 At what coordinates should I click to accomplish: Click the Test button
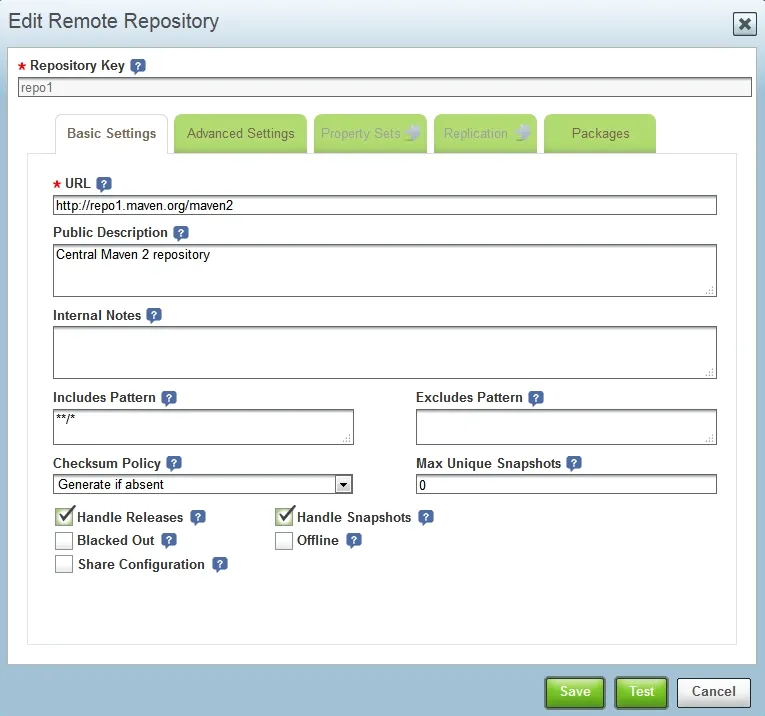pyautogui.click(x=641, y=691)
